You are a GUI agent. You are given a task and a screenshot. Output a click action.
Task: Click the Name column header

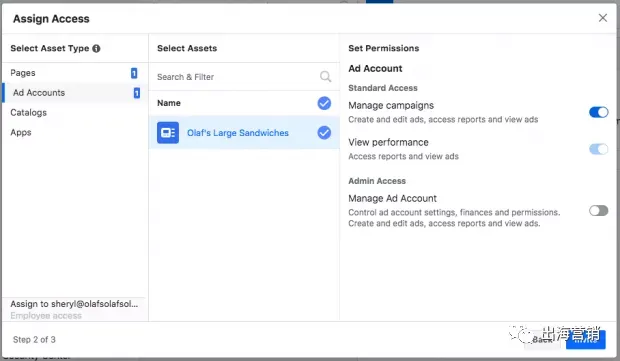(169, 103)
